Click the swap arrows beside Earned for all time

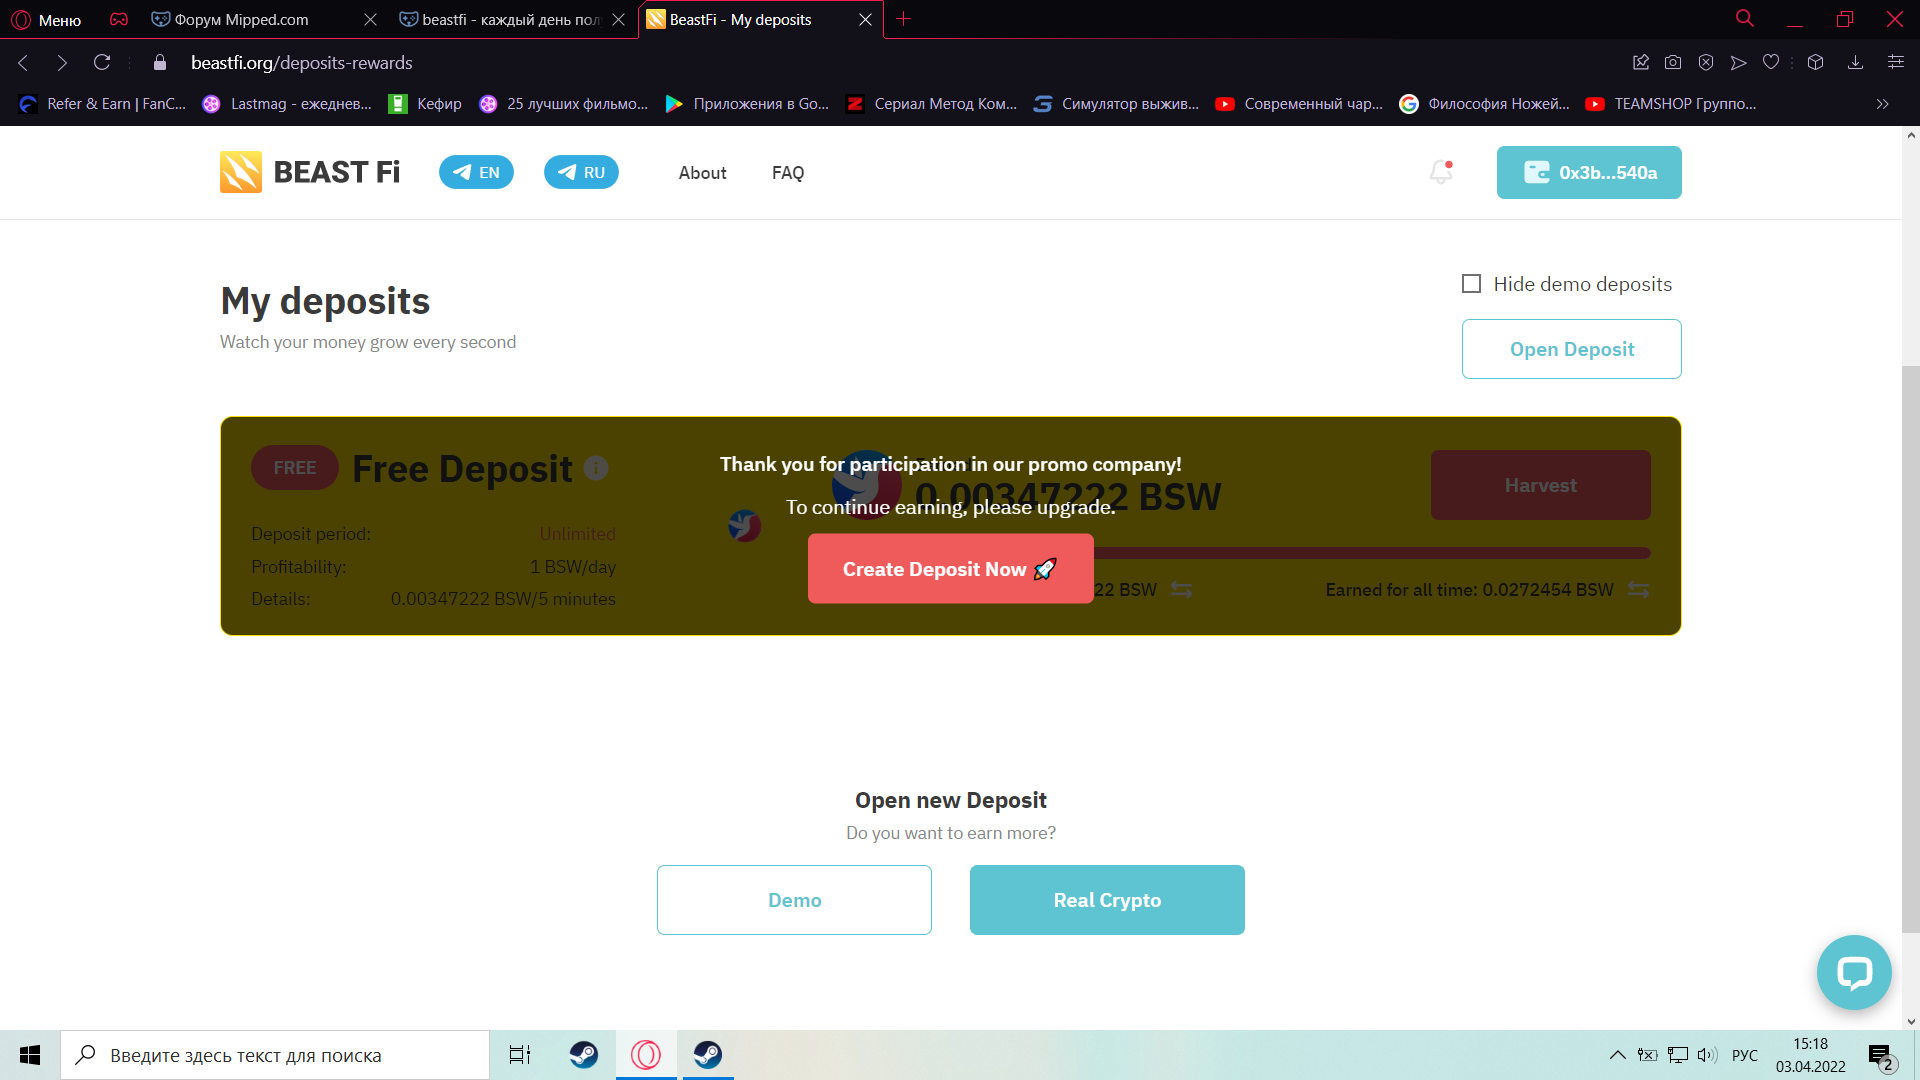coord(1638,590)
